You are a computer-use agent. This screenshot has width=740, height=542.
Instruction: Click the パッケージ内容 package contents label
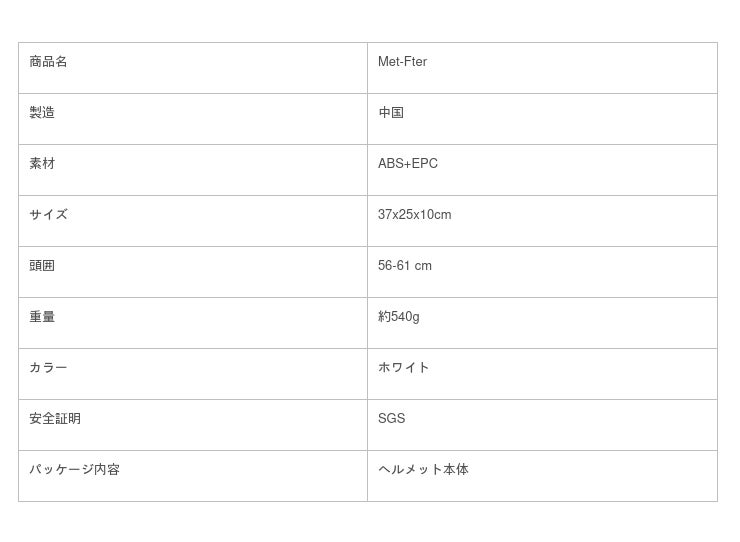click(74, 470)
